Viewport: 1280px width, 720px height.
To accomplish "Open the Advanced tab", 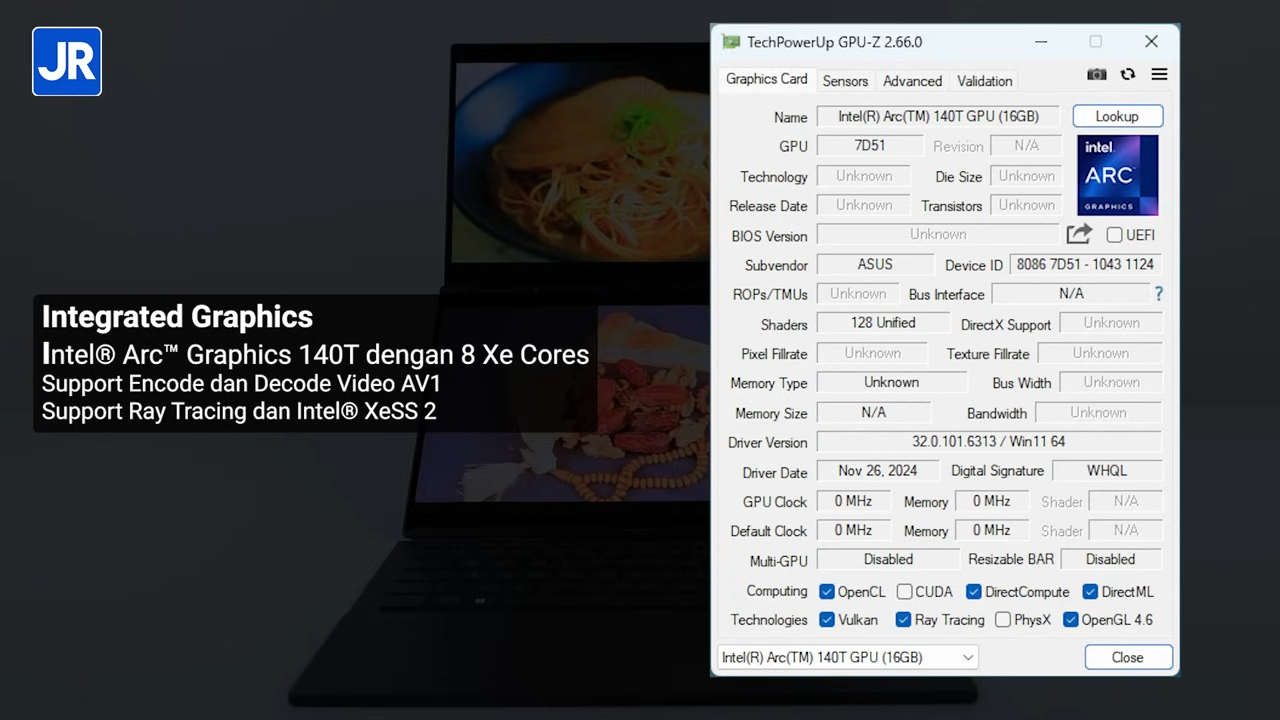I will click(x=912, y=81).
